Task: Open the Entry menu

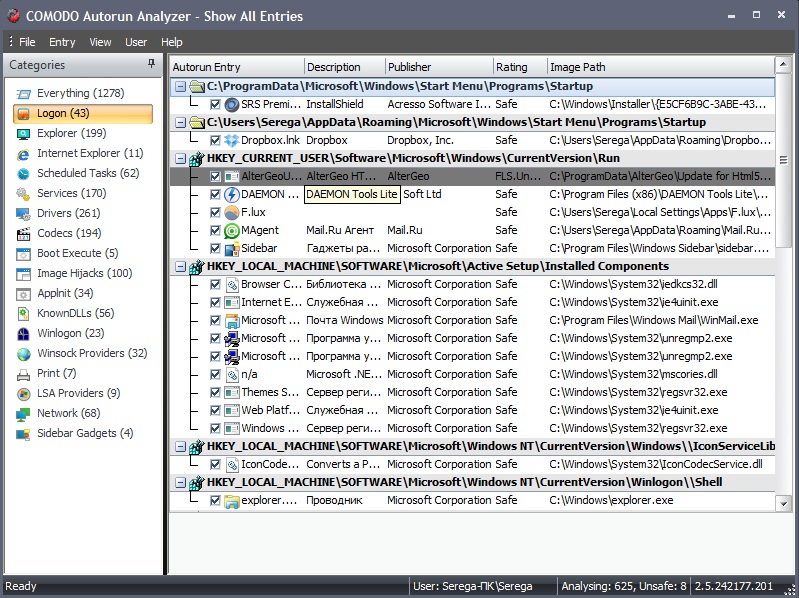Action: tap(62, 42)
